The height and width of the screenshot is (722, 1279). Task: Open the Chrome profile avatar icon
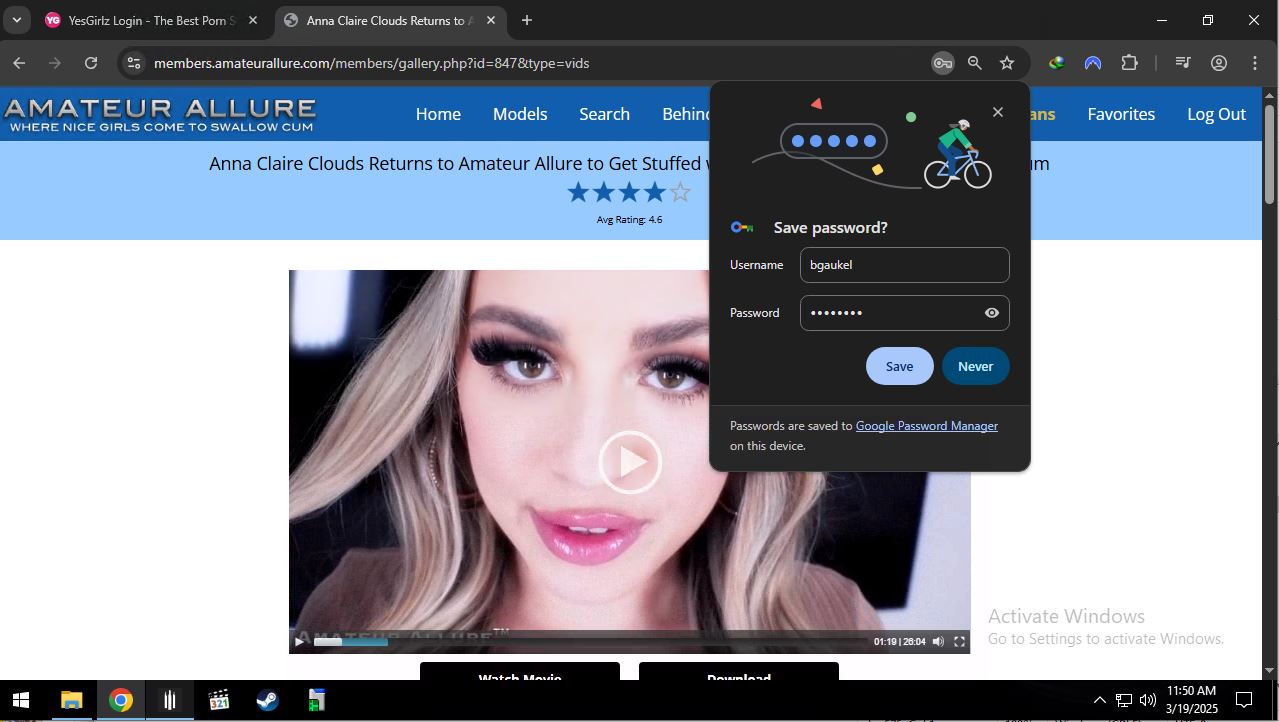coord(1219,63)
